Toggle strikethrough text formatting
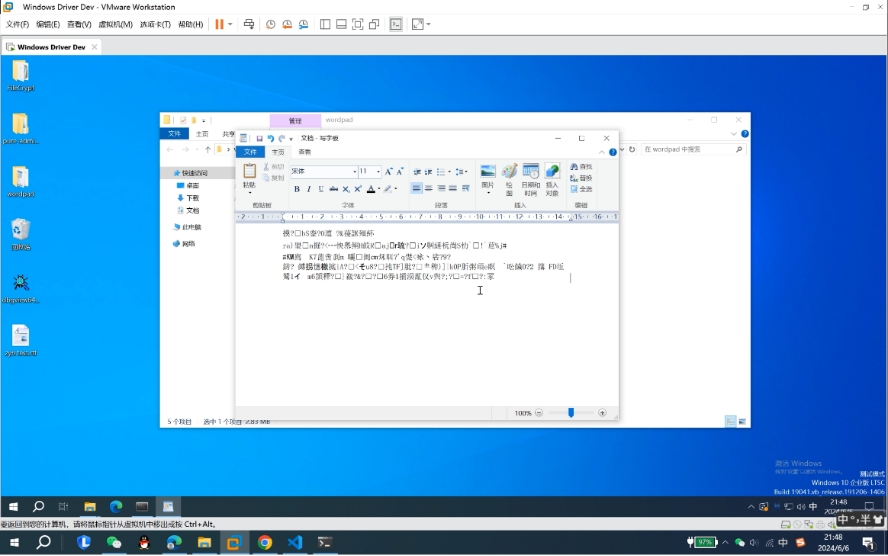The height and width of the screenshot is (556, 888). click(333, 189)
